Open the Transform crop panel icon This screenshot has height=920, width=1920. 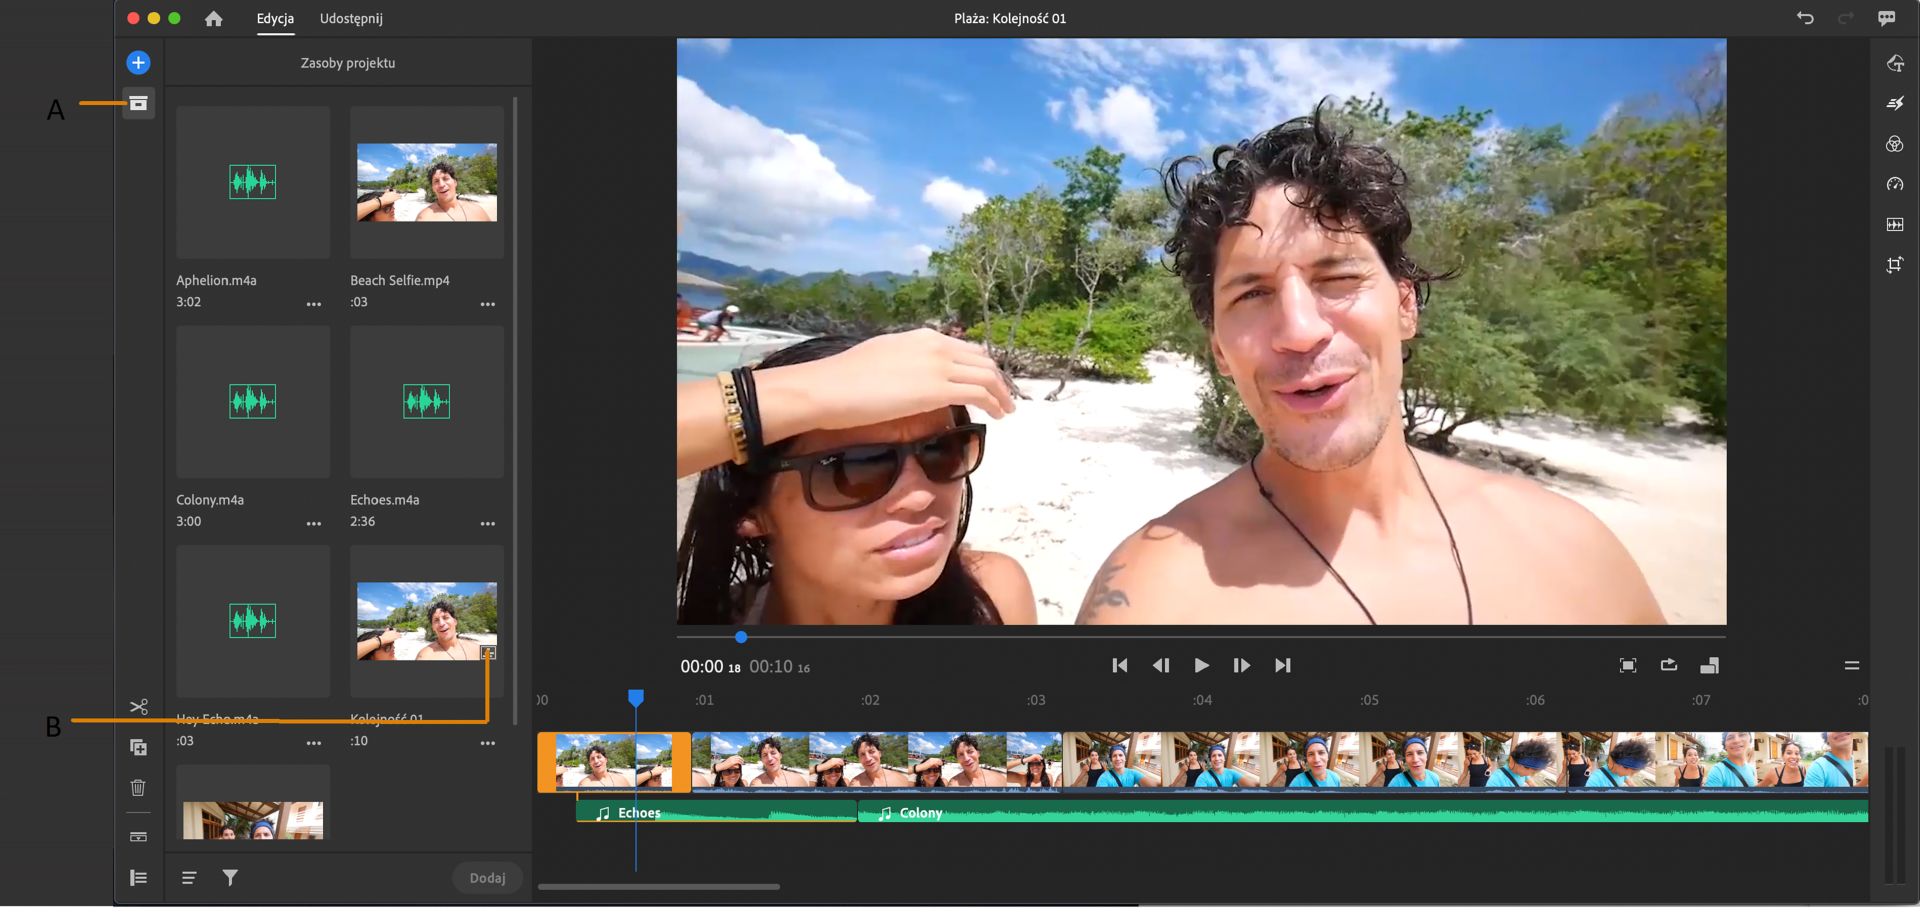pyautogui.click(x=1895, y=265)
